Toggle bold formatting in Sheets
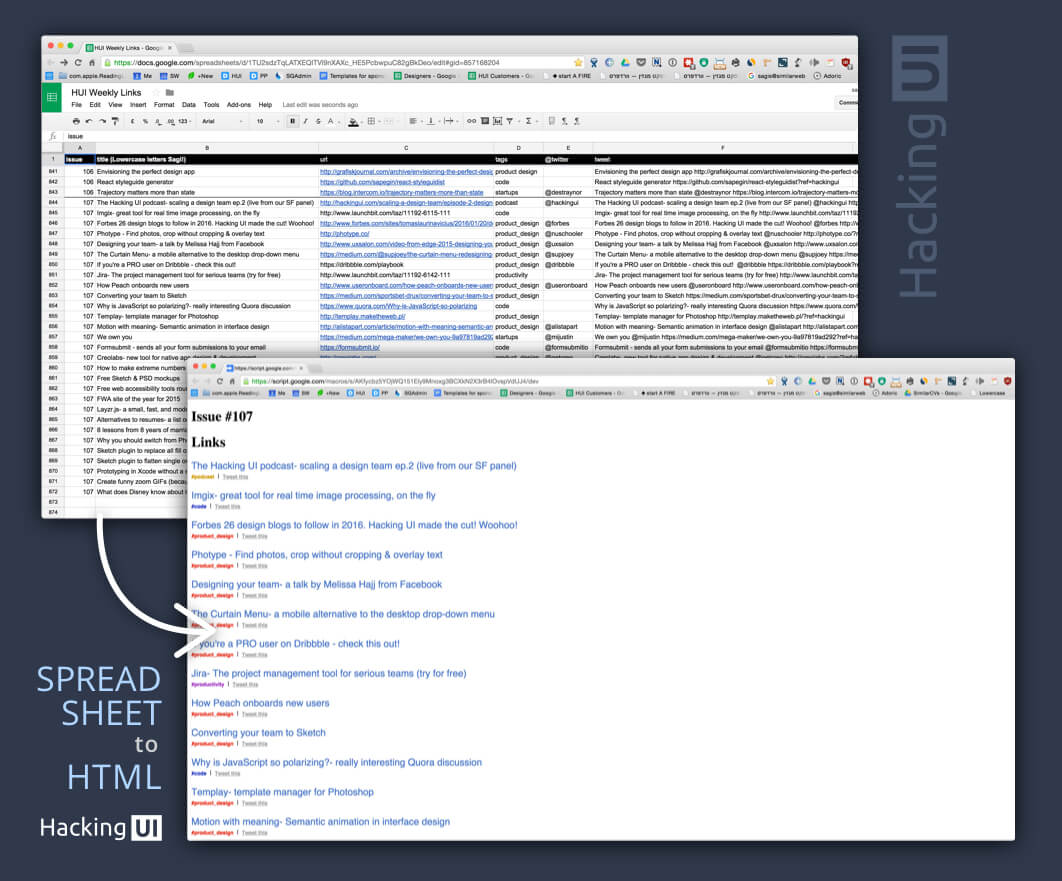 click(293, 121)
